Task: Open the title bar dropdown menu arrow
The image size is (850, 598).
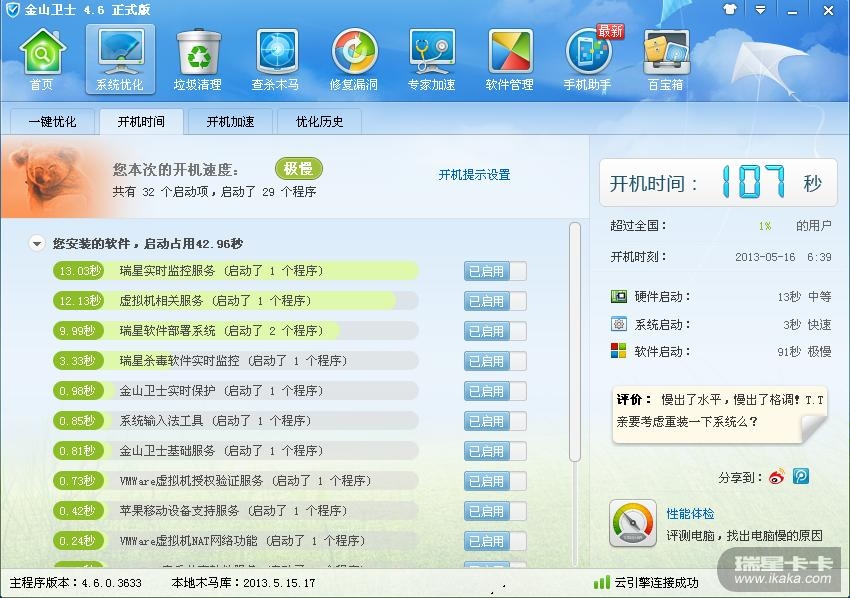Action: point(761,10)
